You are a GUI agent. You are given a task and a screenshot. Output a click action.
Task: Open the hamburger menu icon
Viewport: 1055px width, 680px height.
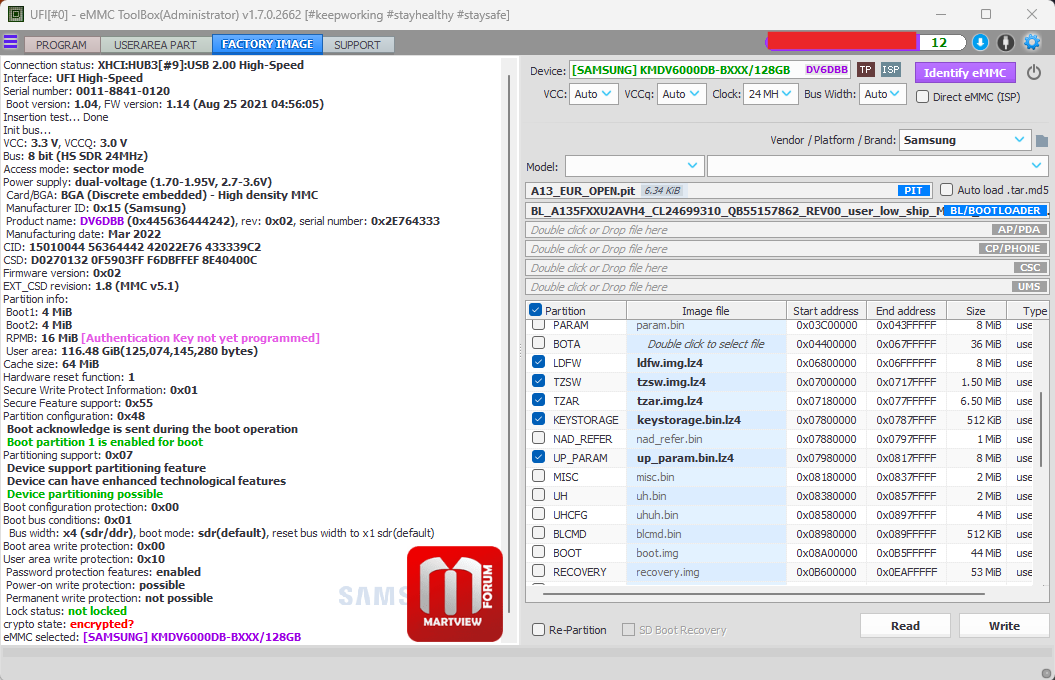[10, 42]
